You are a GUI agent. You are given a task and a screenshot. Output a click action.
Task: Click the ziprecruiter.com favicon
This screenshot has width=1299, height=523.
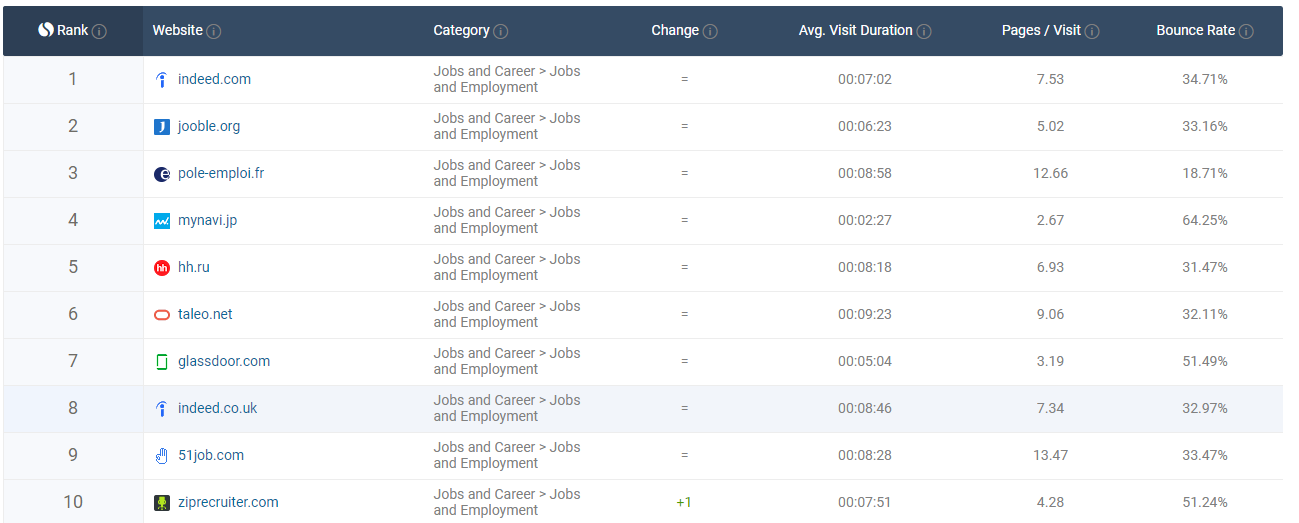tap(162, 503)
